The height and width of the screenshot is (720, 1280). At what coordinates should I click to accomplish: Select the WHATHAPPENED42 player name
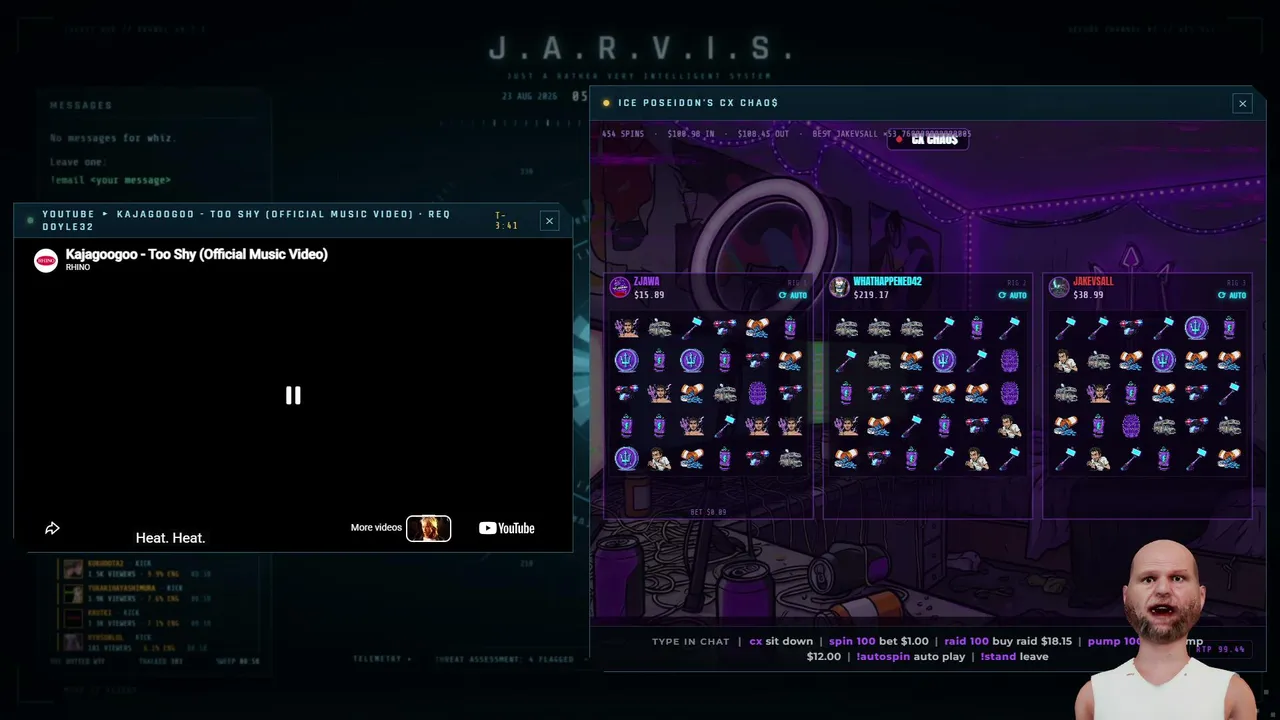pos(887,282)
